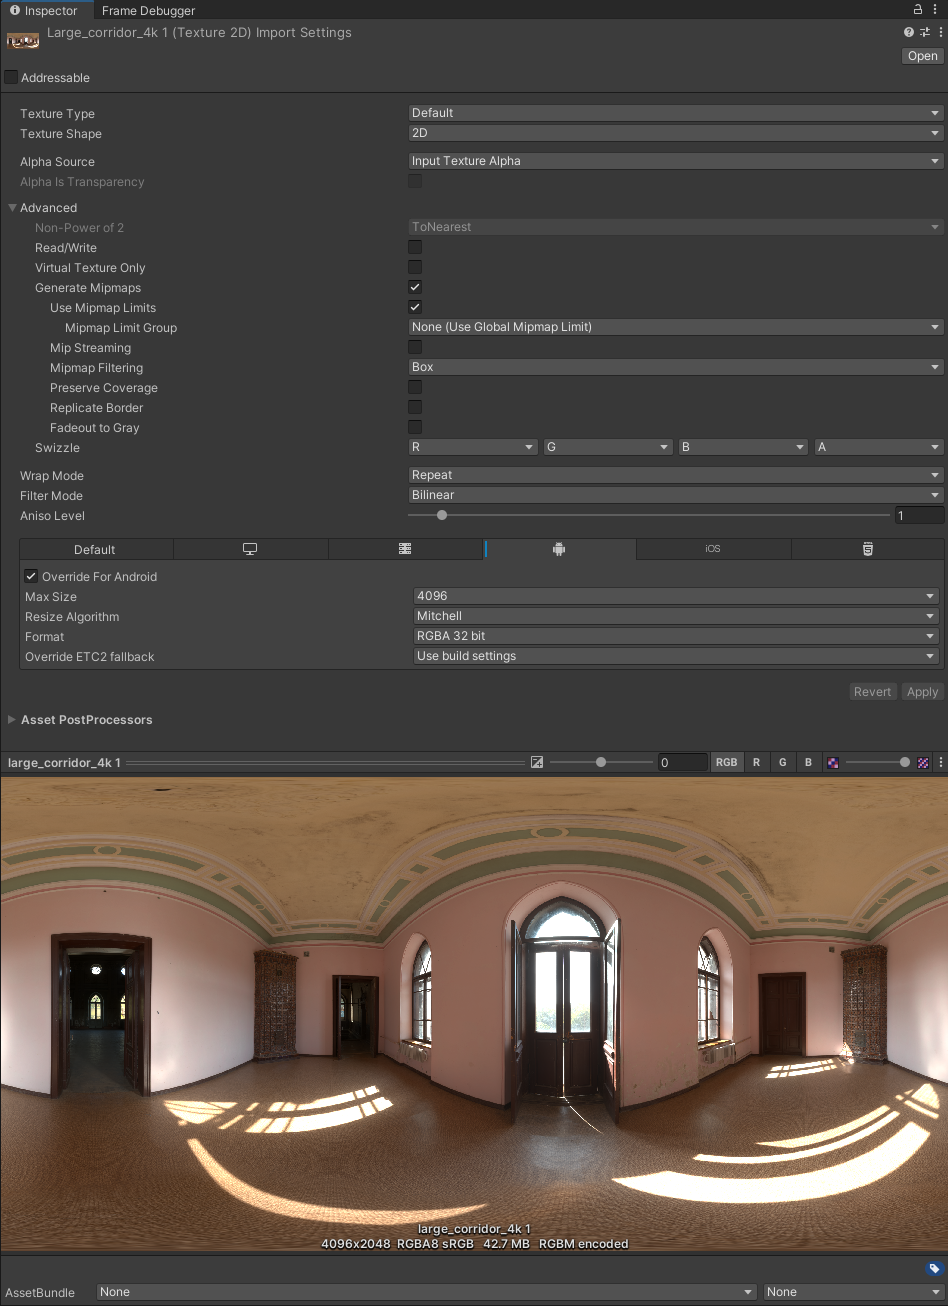Screen dimensions: 948x1306
Task: Click the Apply button
Action: click(x=921, y=691)
